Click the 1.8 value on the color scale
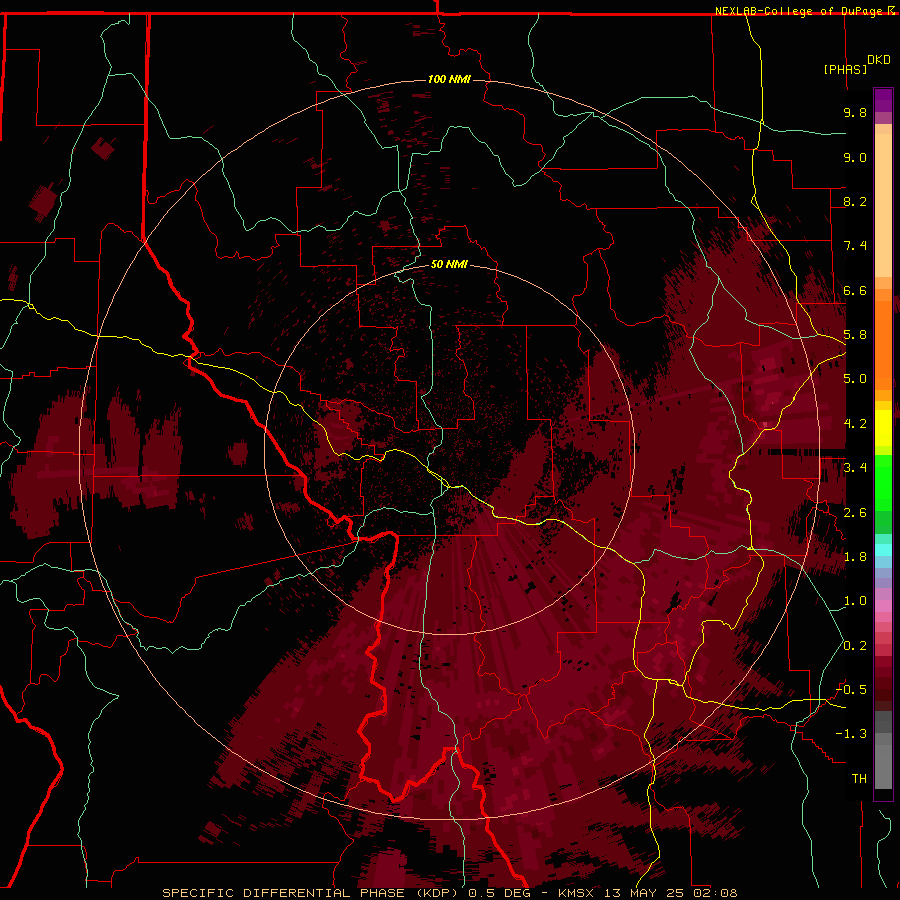This screenshot has height=900, width=900. tap(855, 557)
